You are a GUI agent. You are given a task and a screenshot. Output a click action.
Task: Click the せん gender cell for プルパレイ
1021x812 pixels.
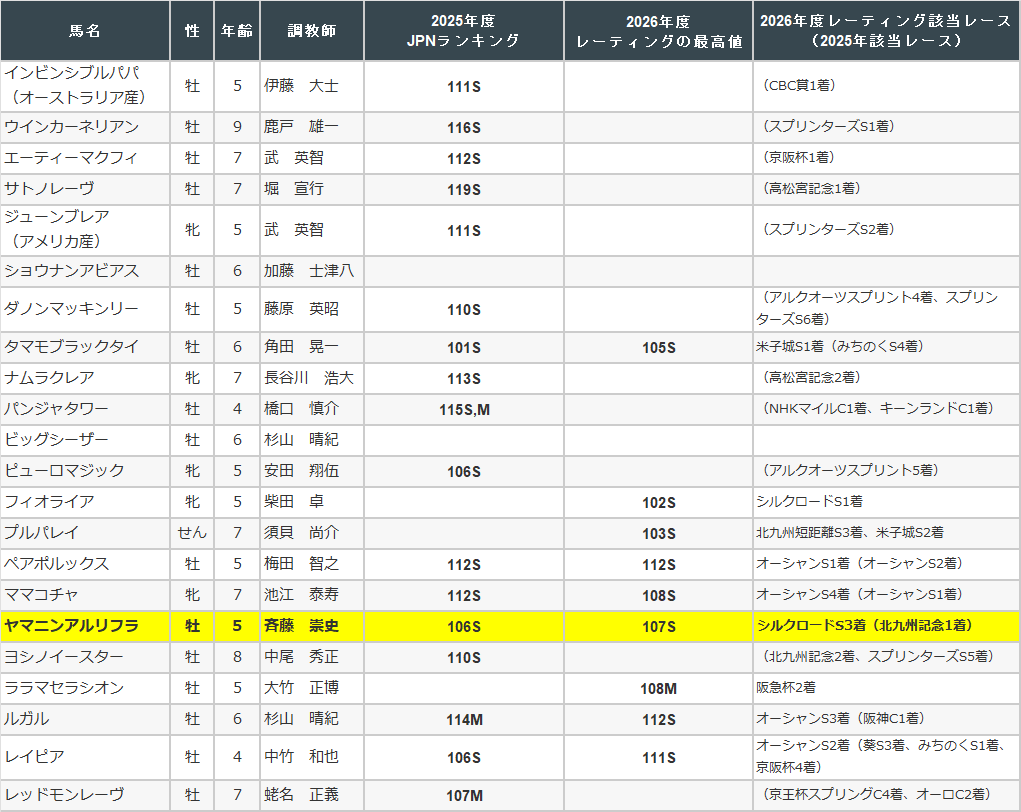192,533
